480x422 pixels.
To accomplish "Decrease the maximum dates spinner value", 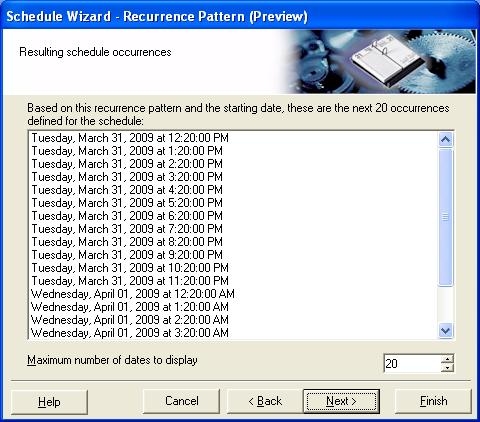I will [x=447, y=368].
